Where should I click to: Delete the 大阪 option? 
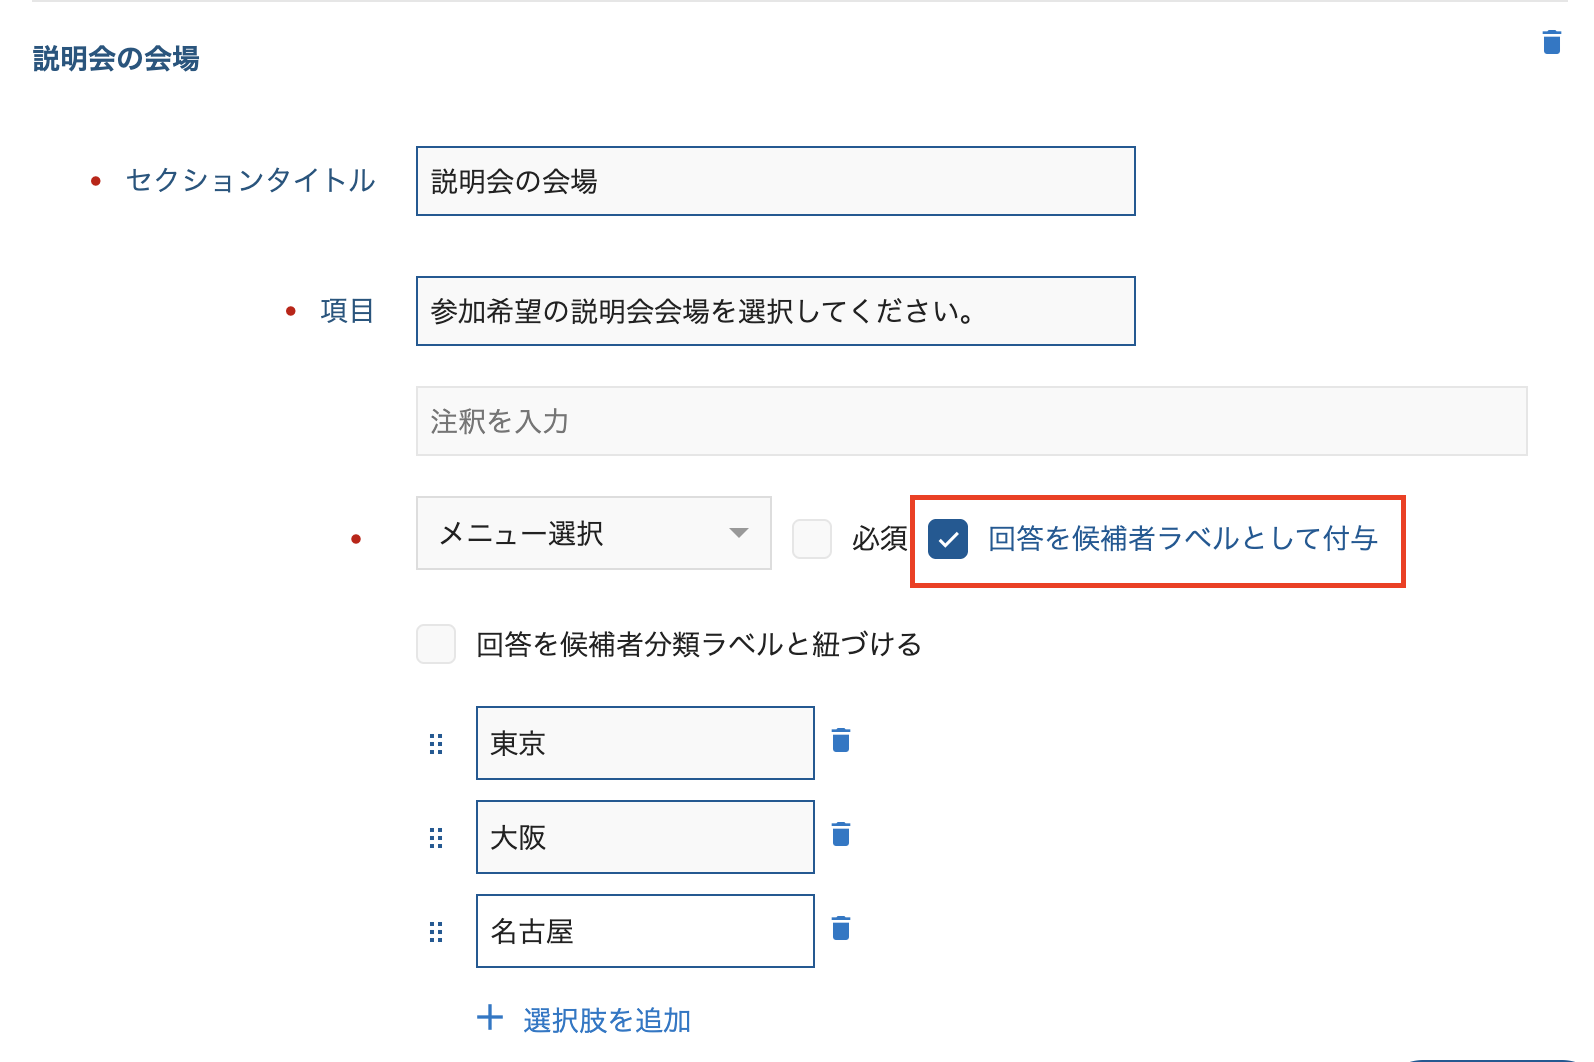[841, 834]
